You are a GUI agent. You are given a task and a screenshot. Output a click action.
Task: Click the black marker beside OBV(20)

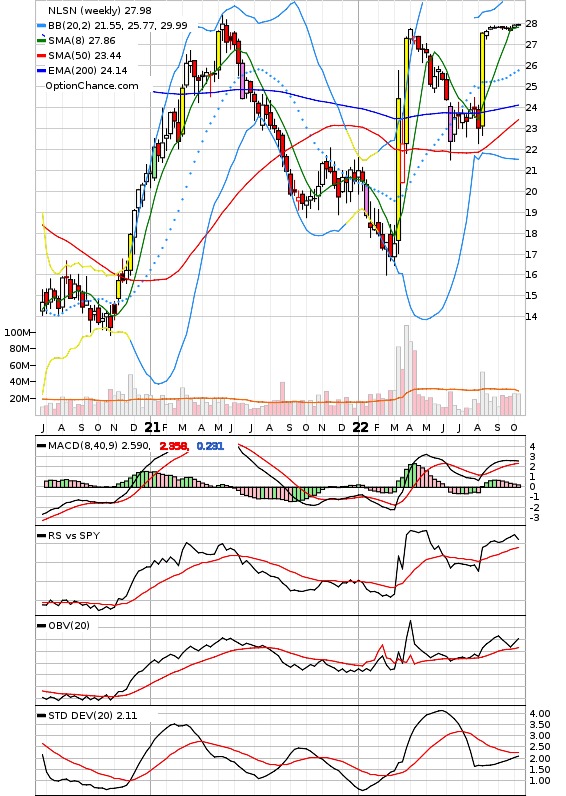[x=42, y=625]
